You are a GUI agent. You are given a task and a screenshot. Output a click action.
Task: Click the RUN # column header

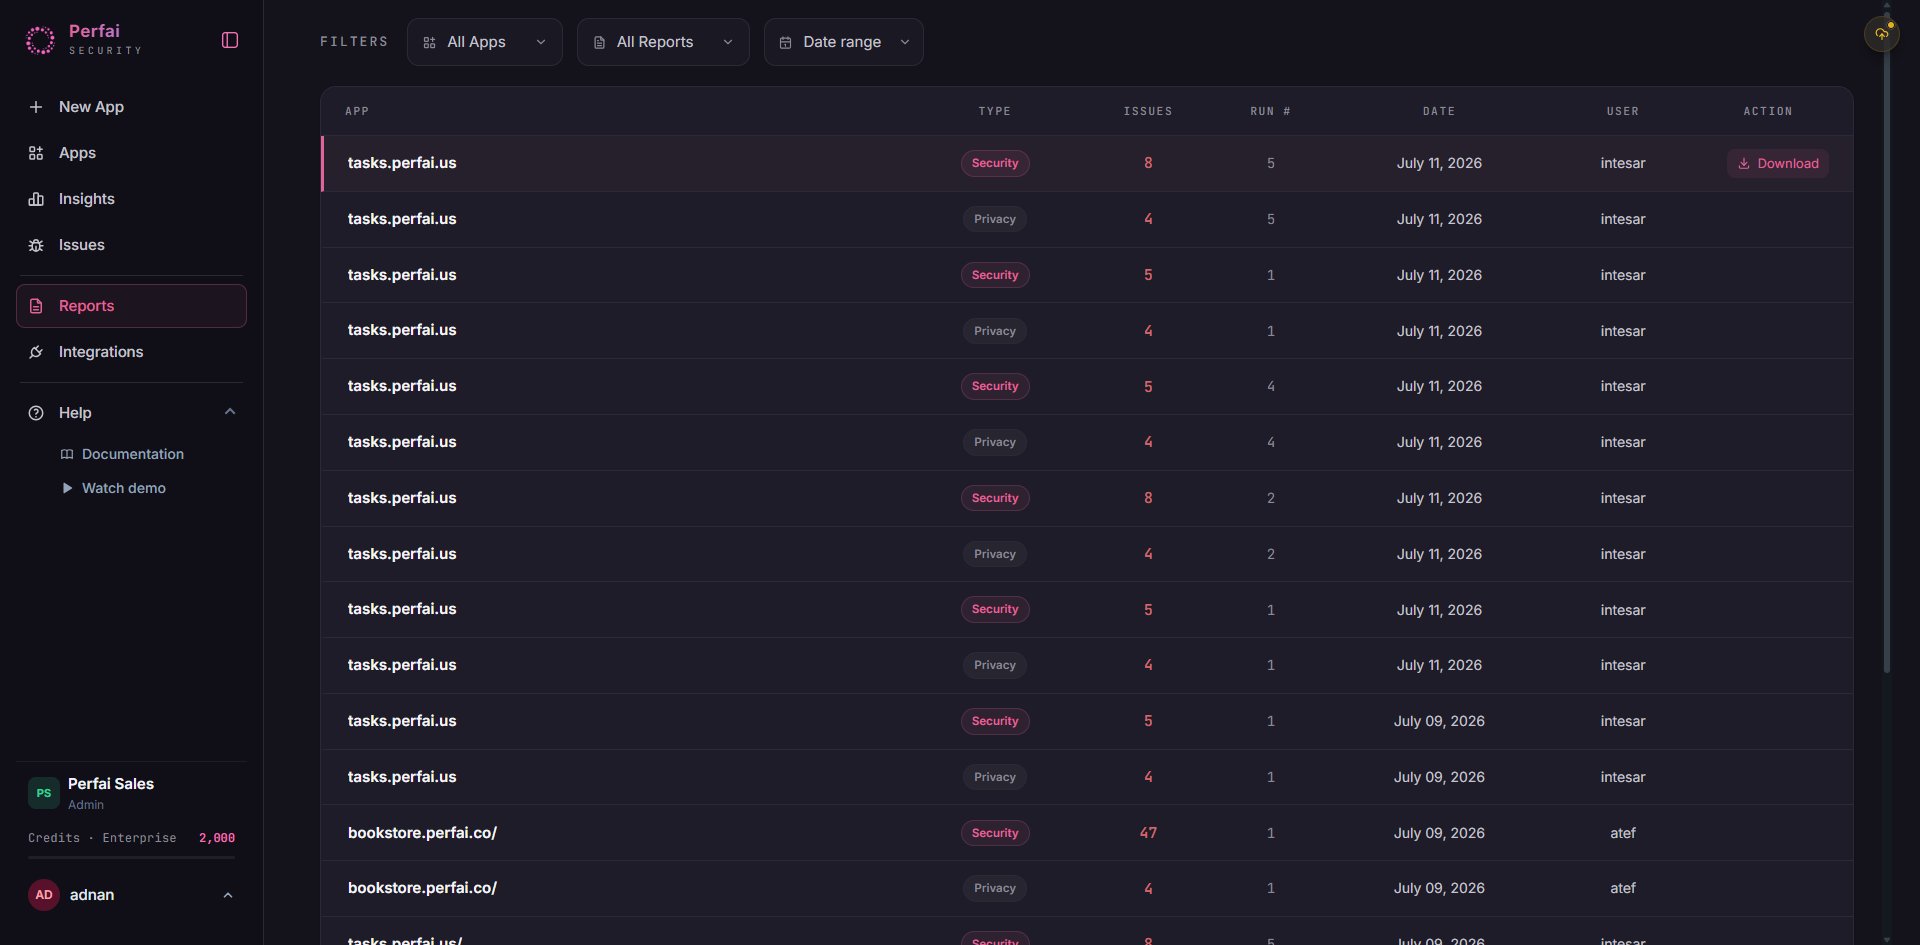[1270, 111]
